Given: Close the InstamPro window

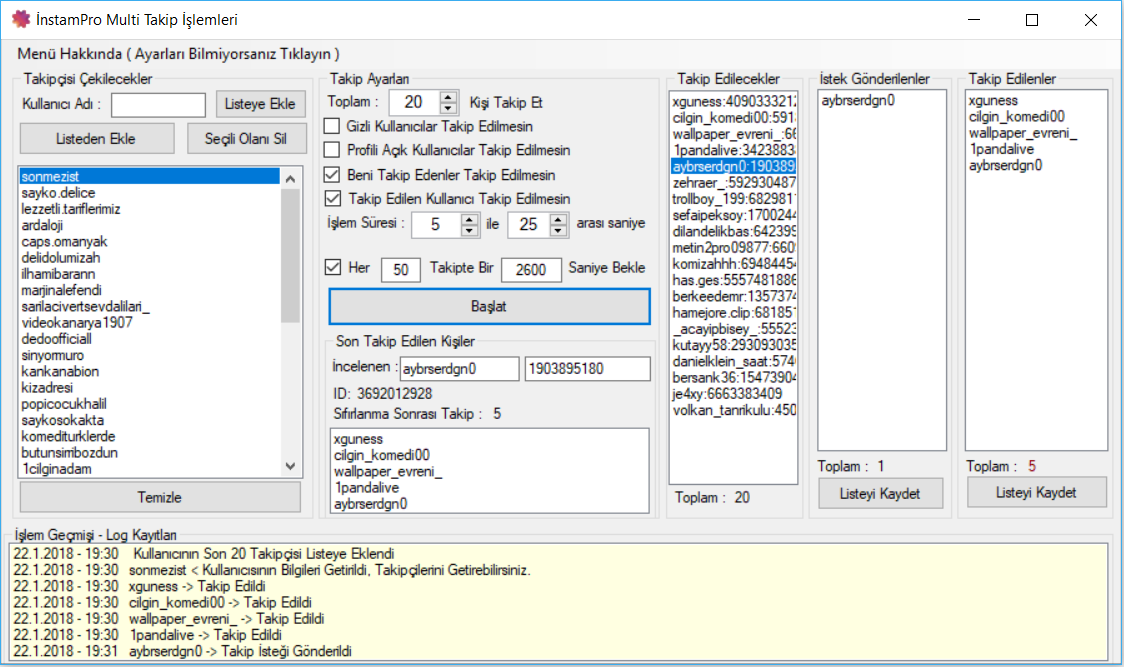Looking at the screenshot, I should click(x=1091, y=20).
